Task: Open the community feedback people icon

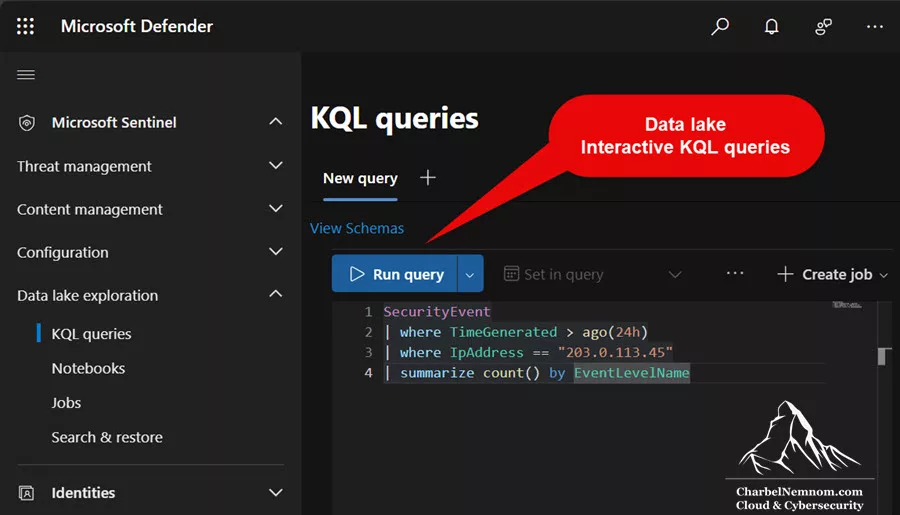Action: 824,26
